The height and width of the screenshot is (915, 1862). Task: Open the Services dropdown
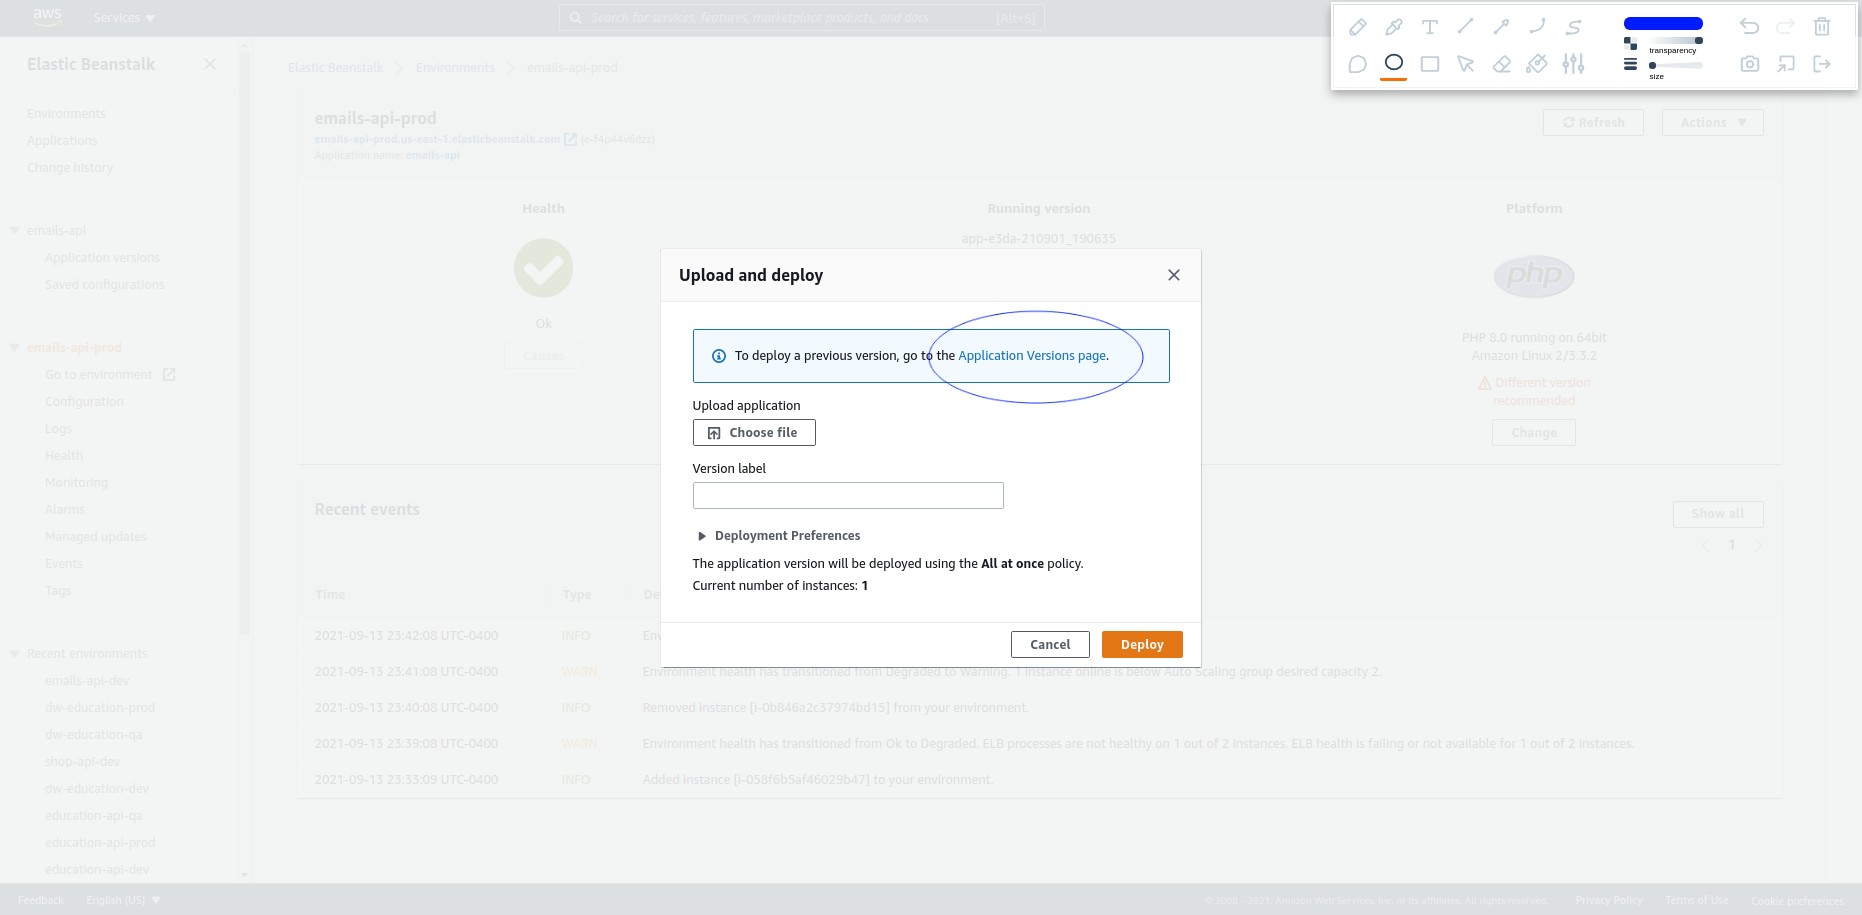124,18
